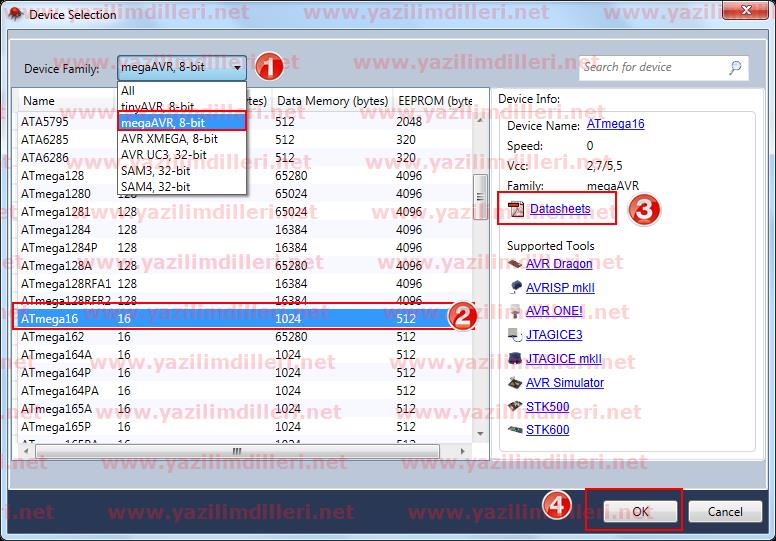Open the AVR Simulator link
This screenshot has height=541, width=776.
[x=565, y=383]
